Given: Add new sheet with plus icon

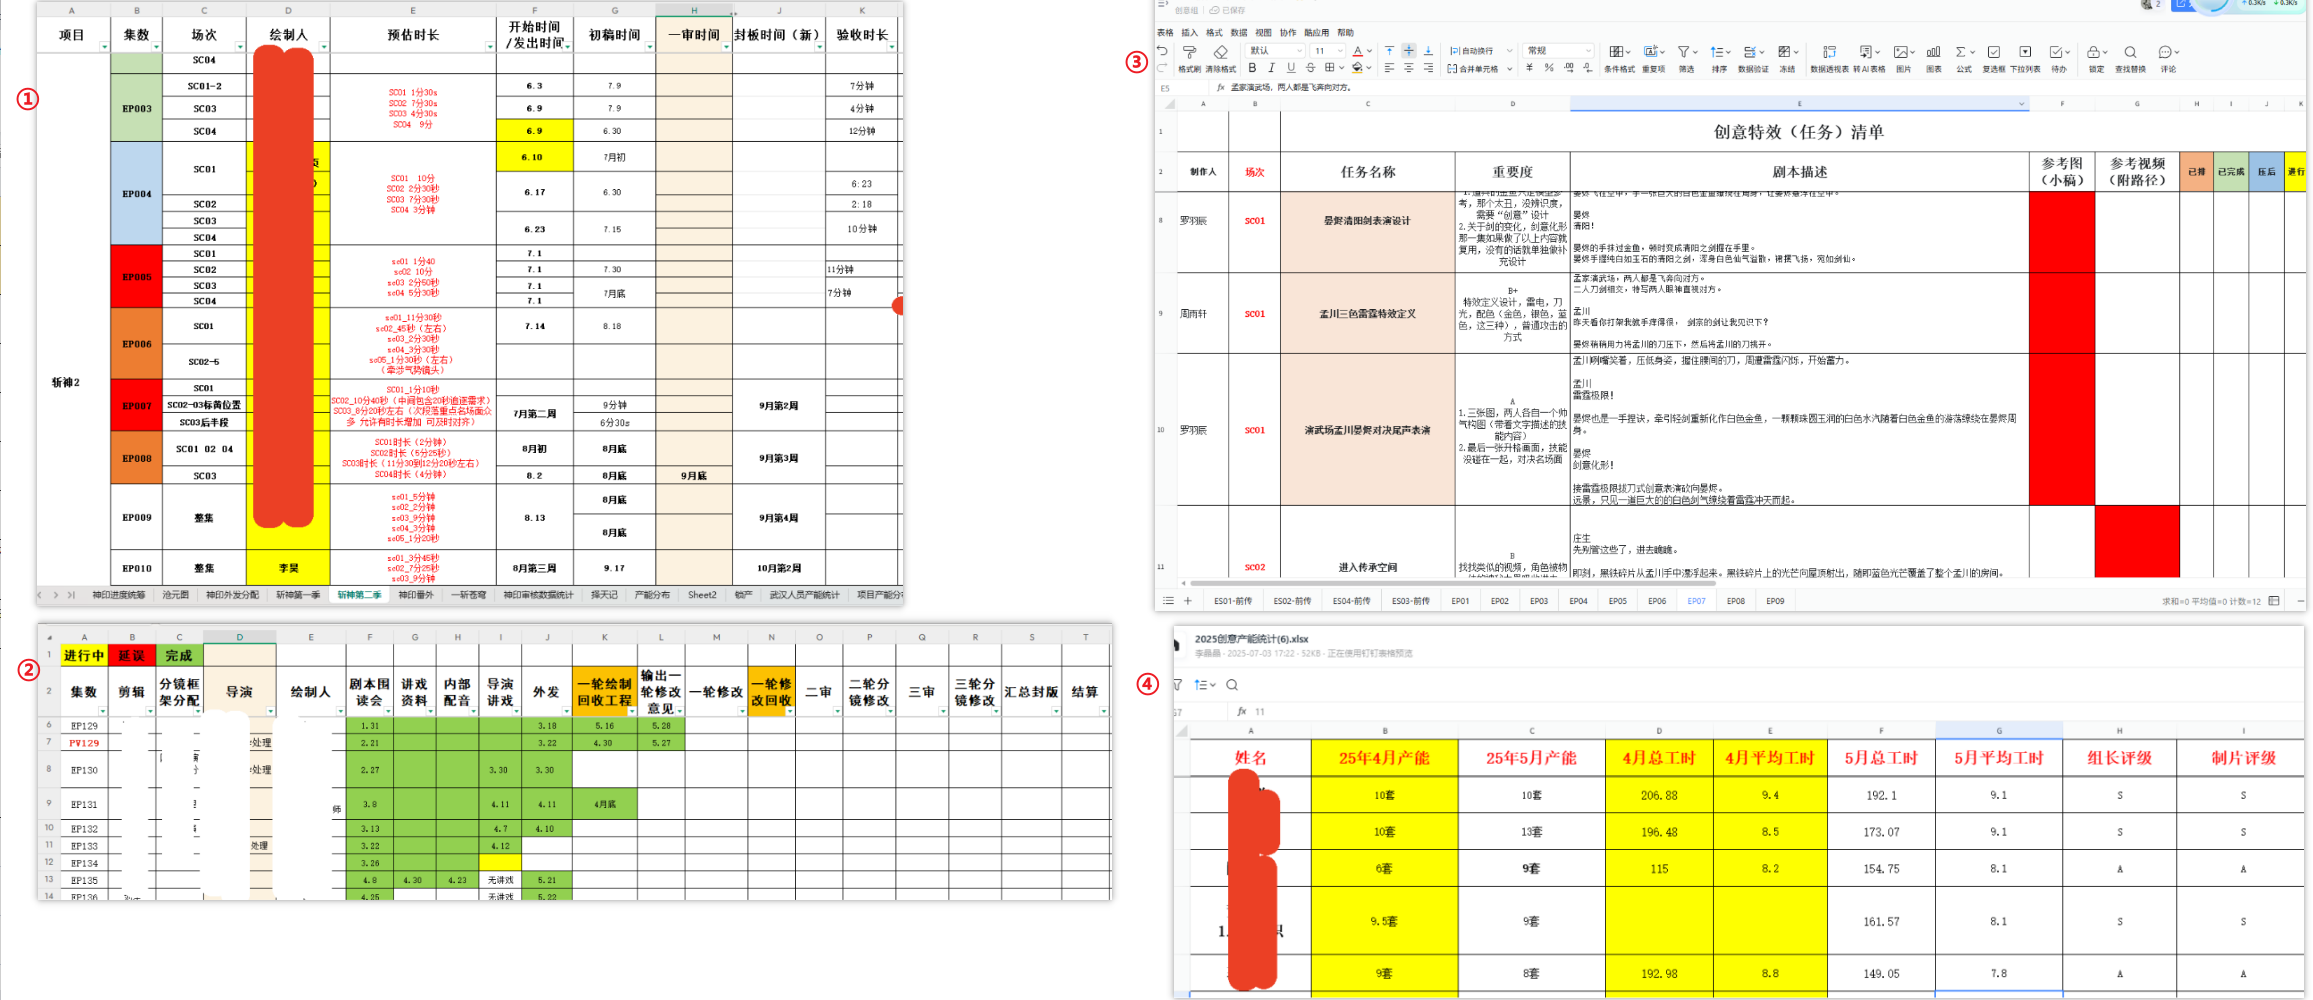Looking at the screenshot, I should (1188, 601).
